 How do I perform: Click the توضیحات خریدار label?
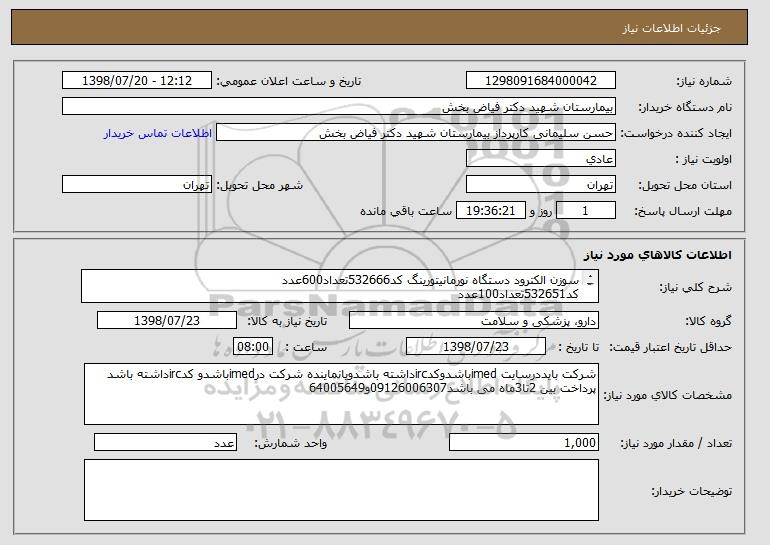coord(691,491)
